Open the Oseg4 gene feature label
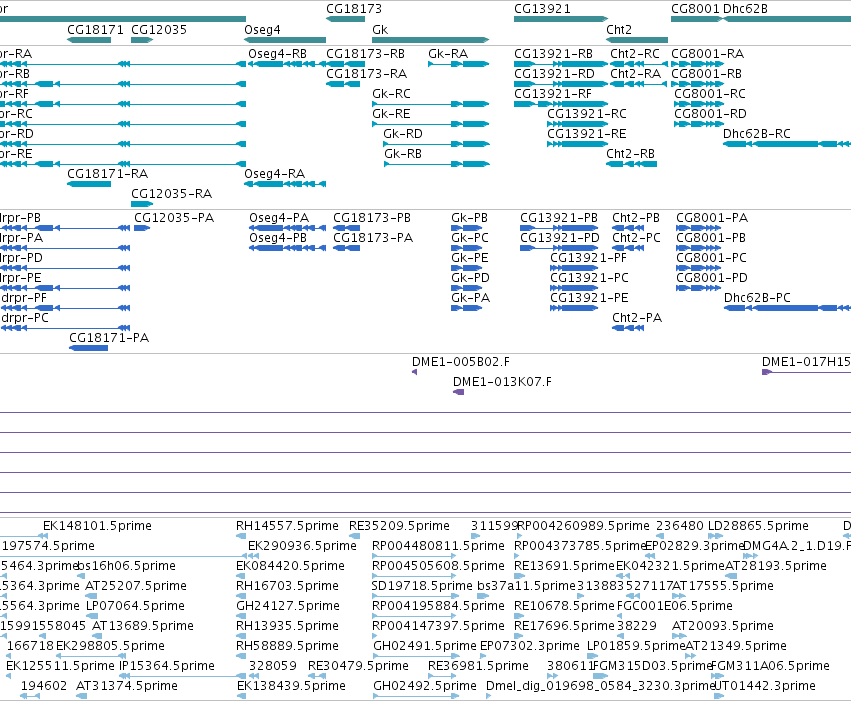The image size is (851, 701). tap(262, 30)
